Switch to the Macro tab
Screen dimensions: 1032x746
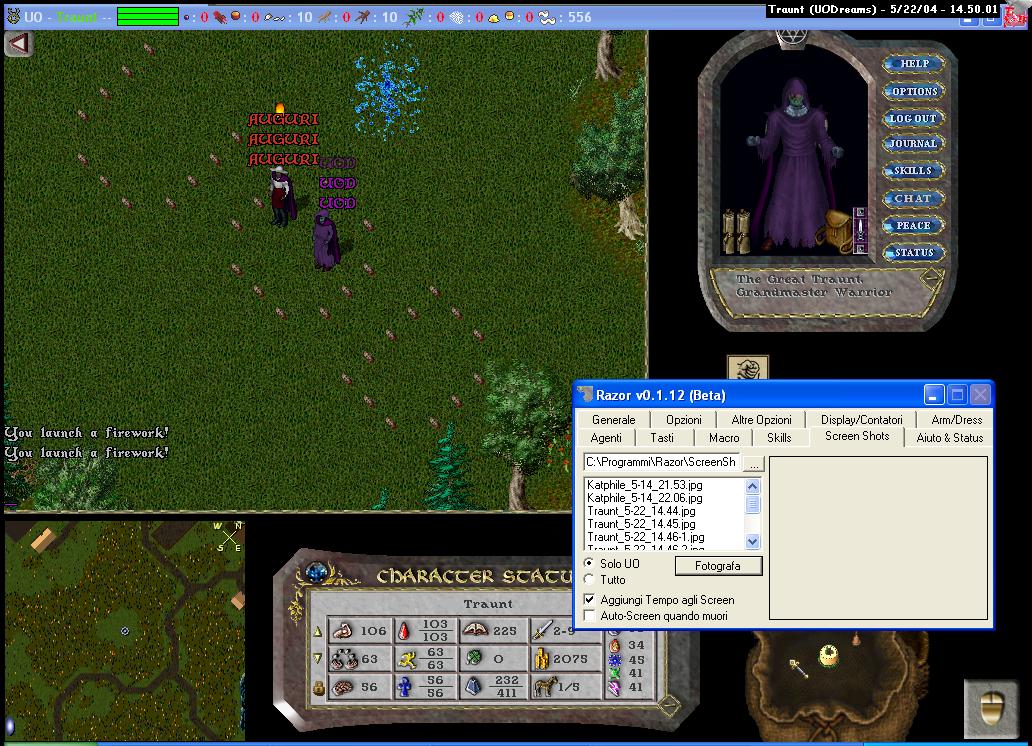point(724,438)
